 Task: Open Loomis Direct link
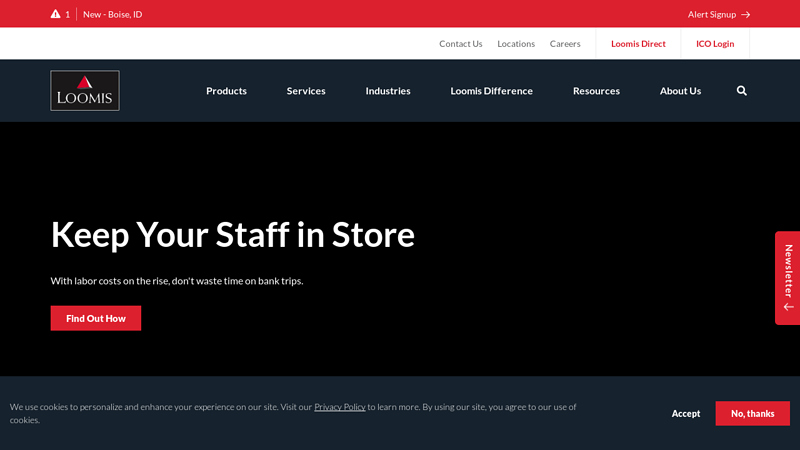tap(638, 44)
